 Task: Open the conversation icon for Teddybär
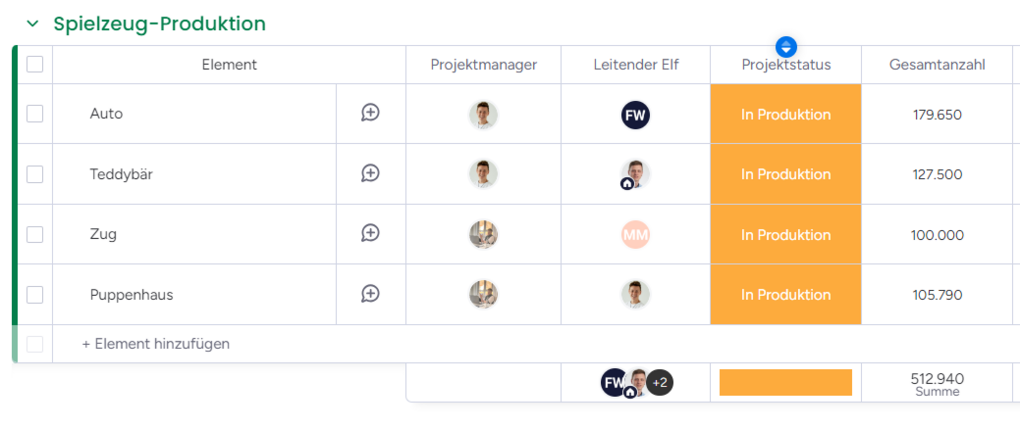(x=370, y=173)
